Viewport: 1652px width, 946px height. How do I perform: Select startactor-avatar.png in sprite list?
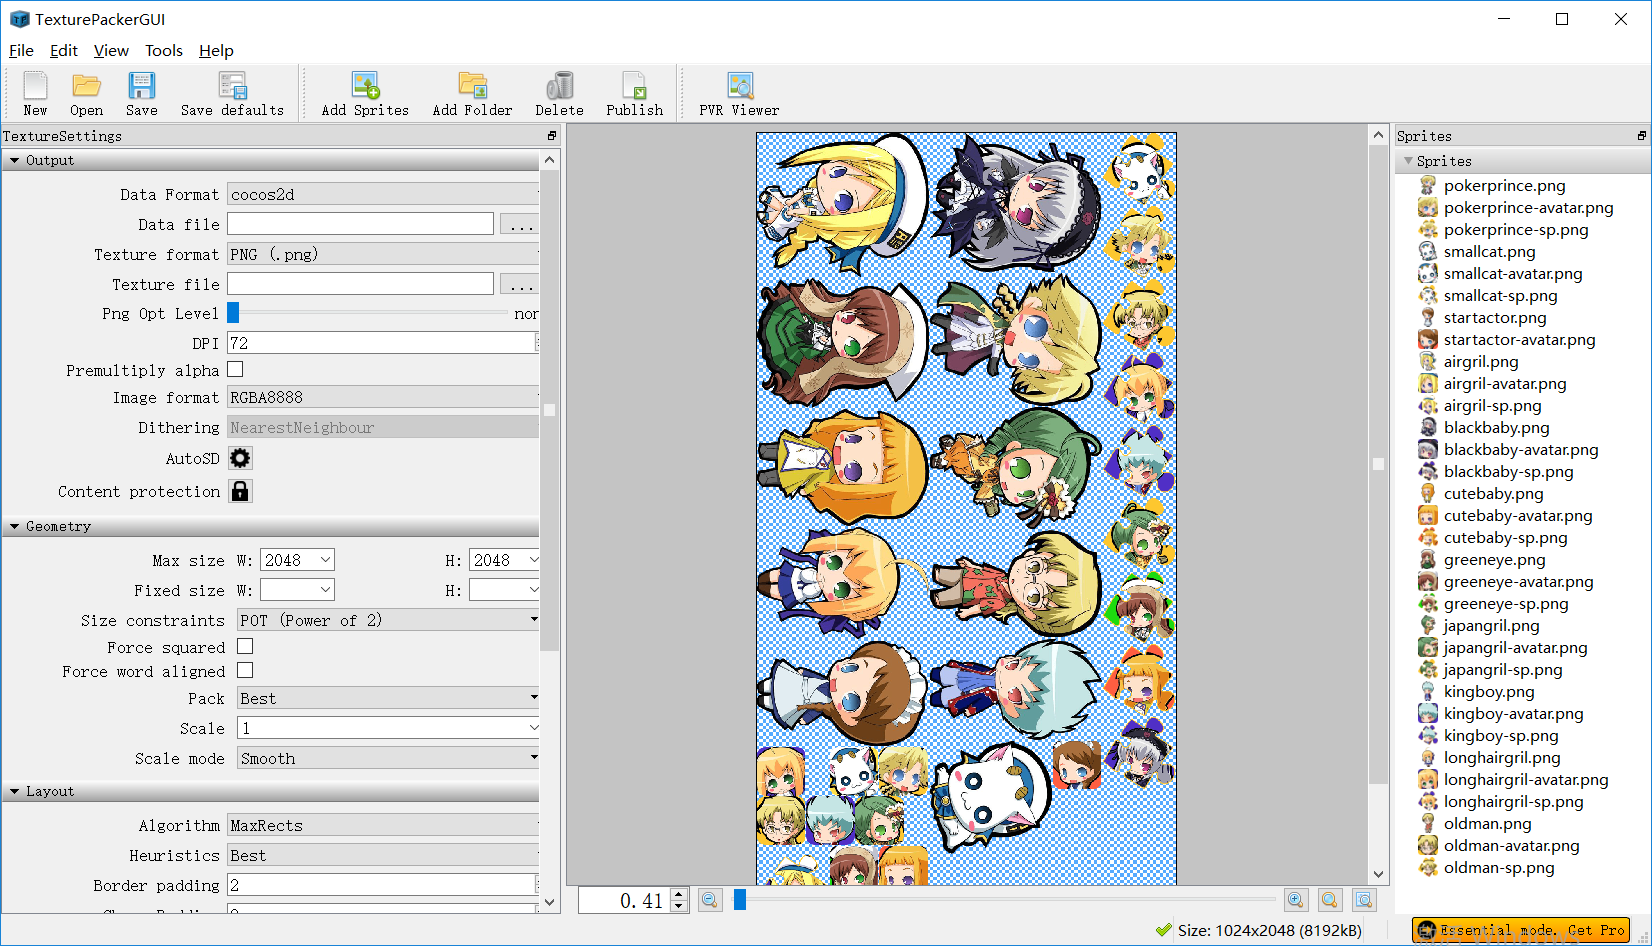click(1519, 339)
